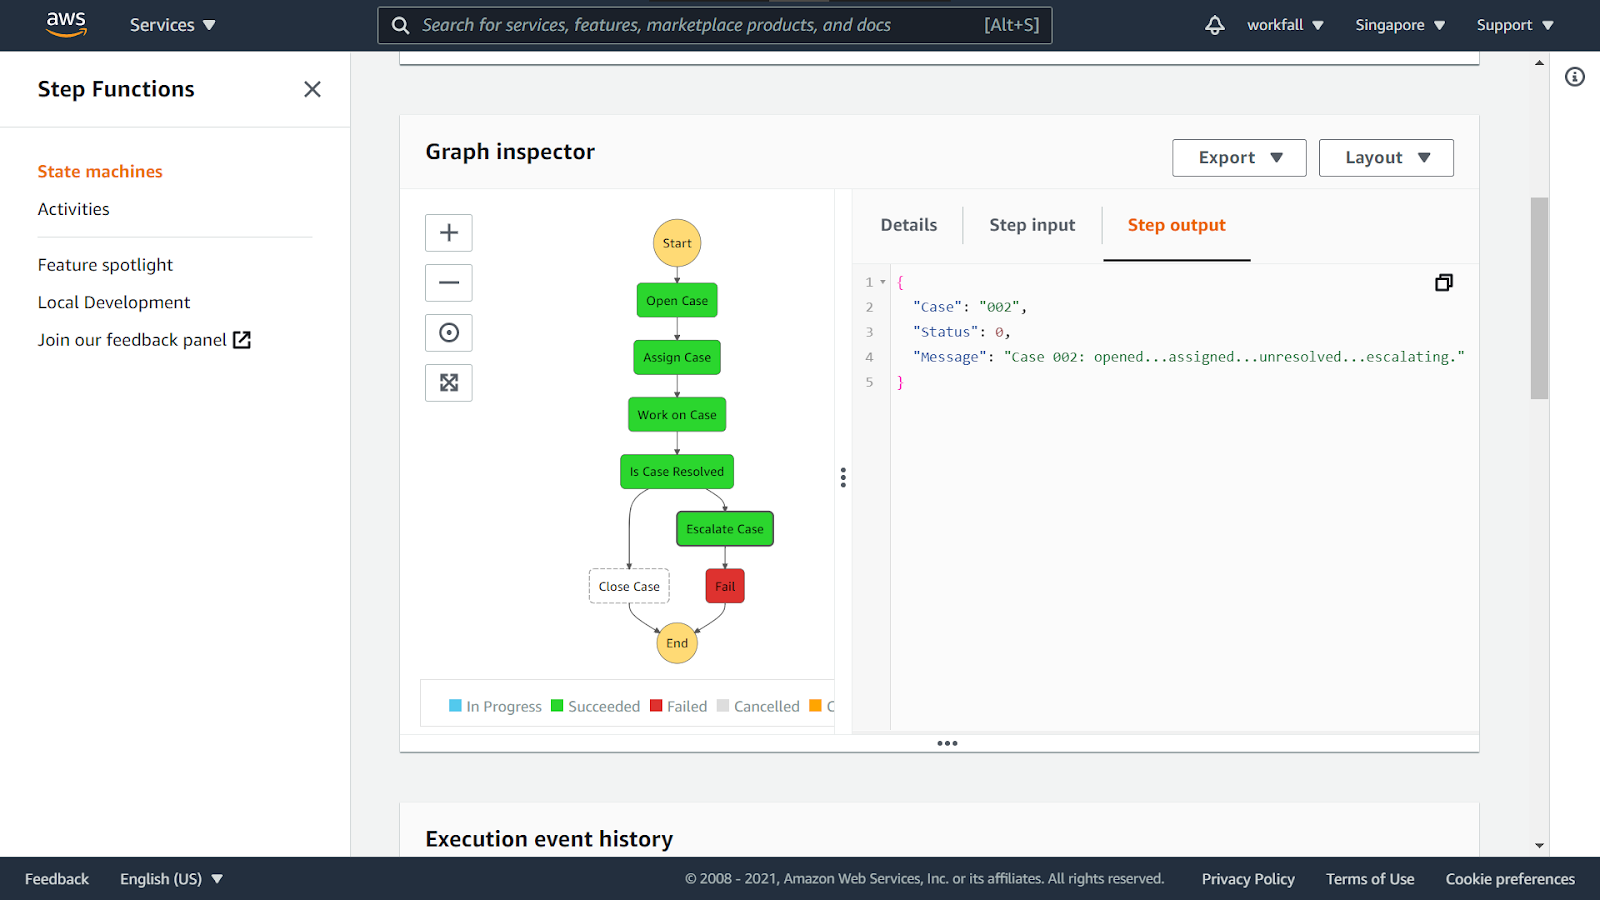Click the "Case": "002" JSON line
1600x900 pixels.
pos(970,307)
